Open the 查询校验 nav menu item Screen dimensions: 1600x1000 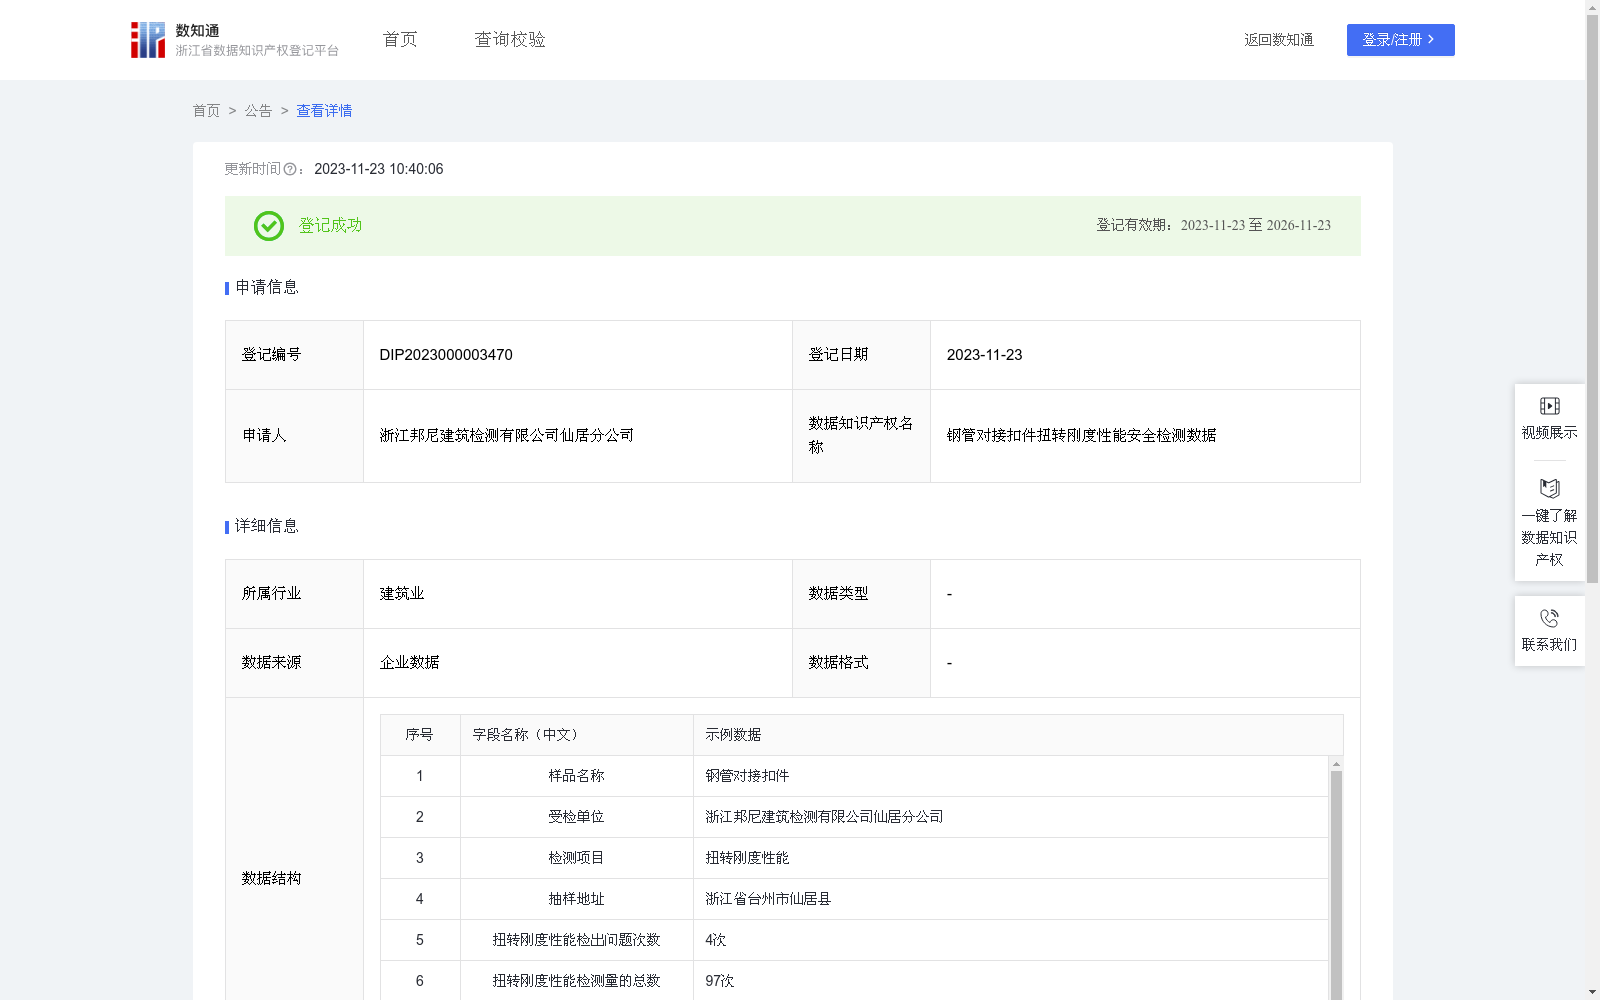pyautogui.click(x=510, y=40)
